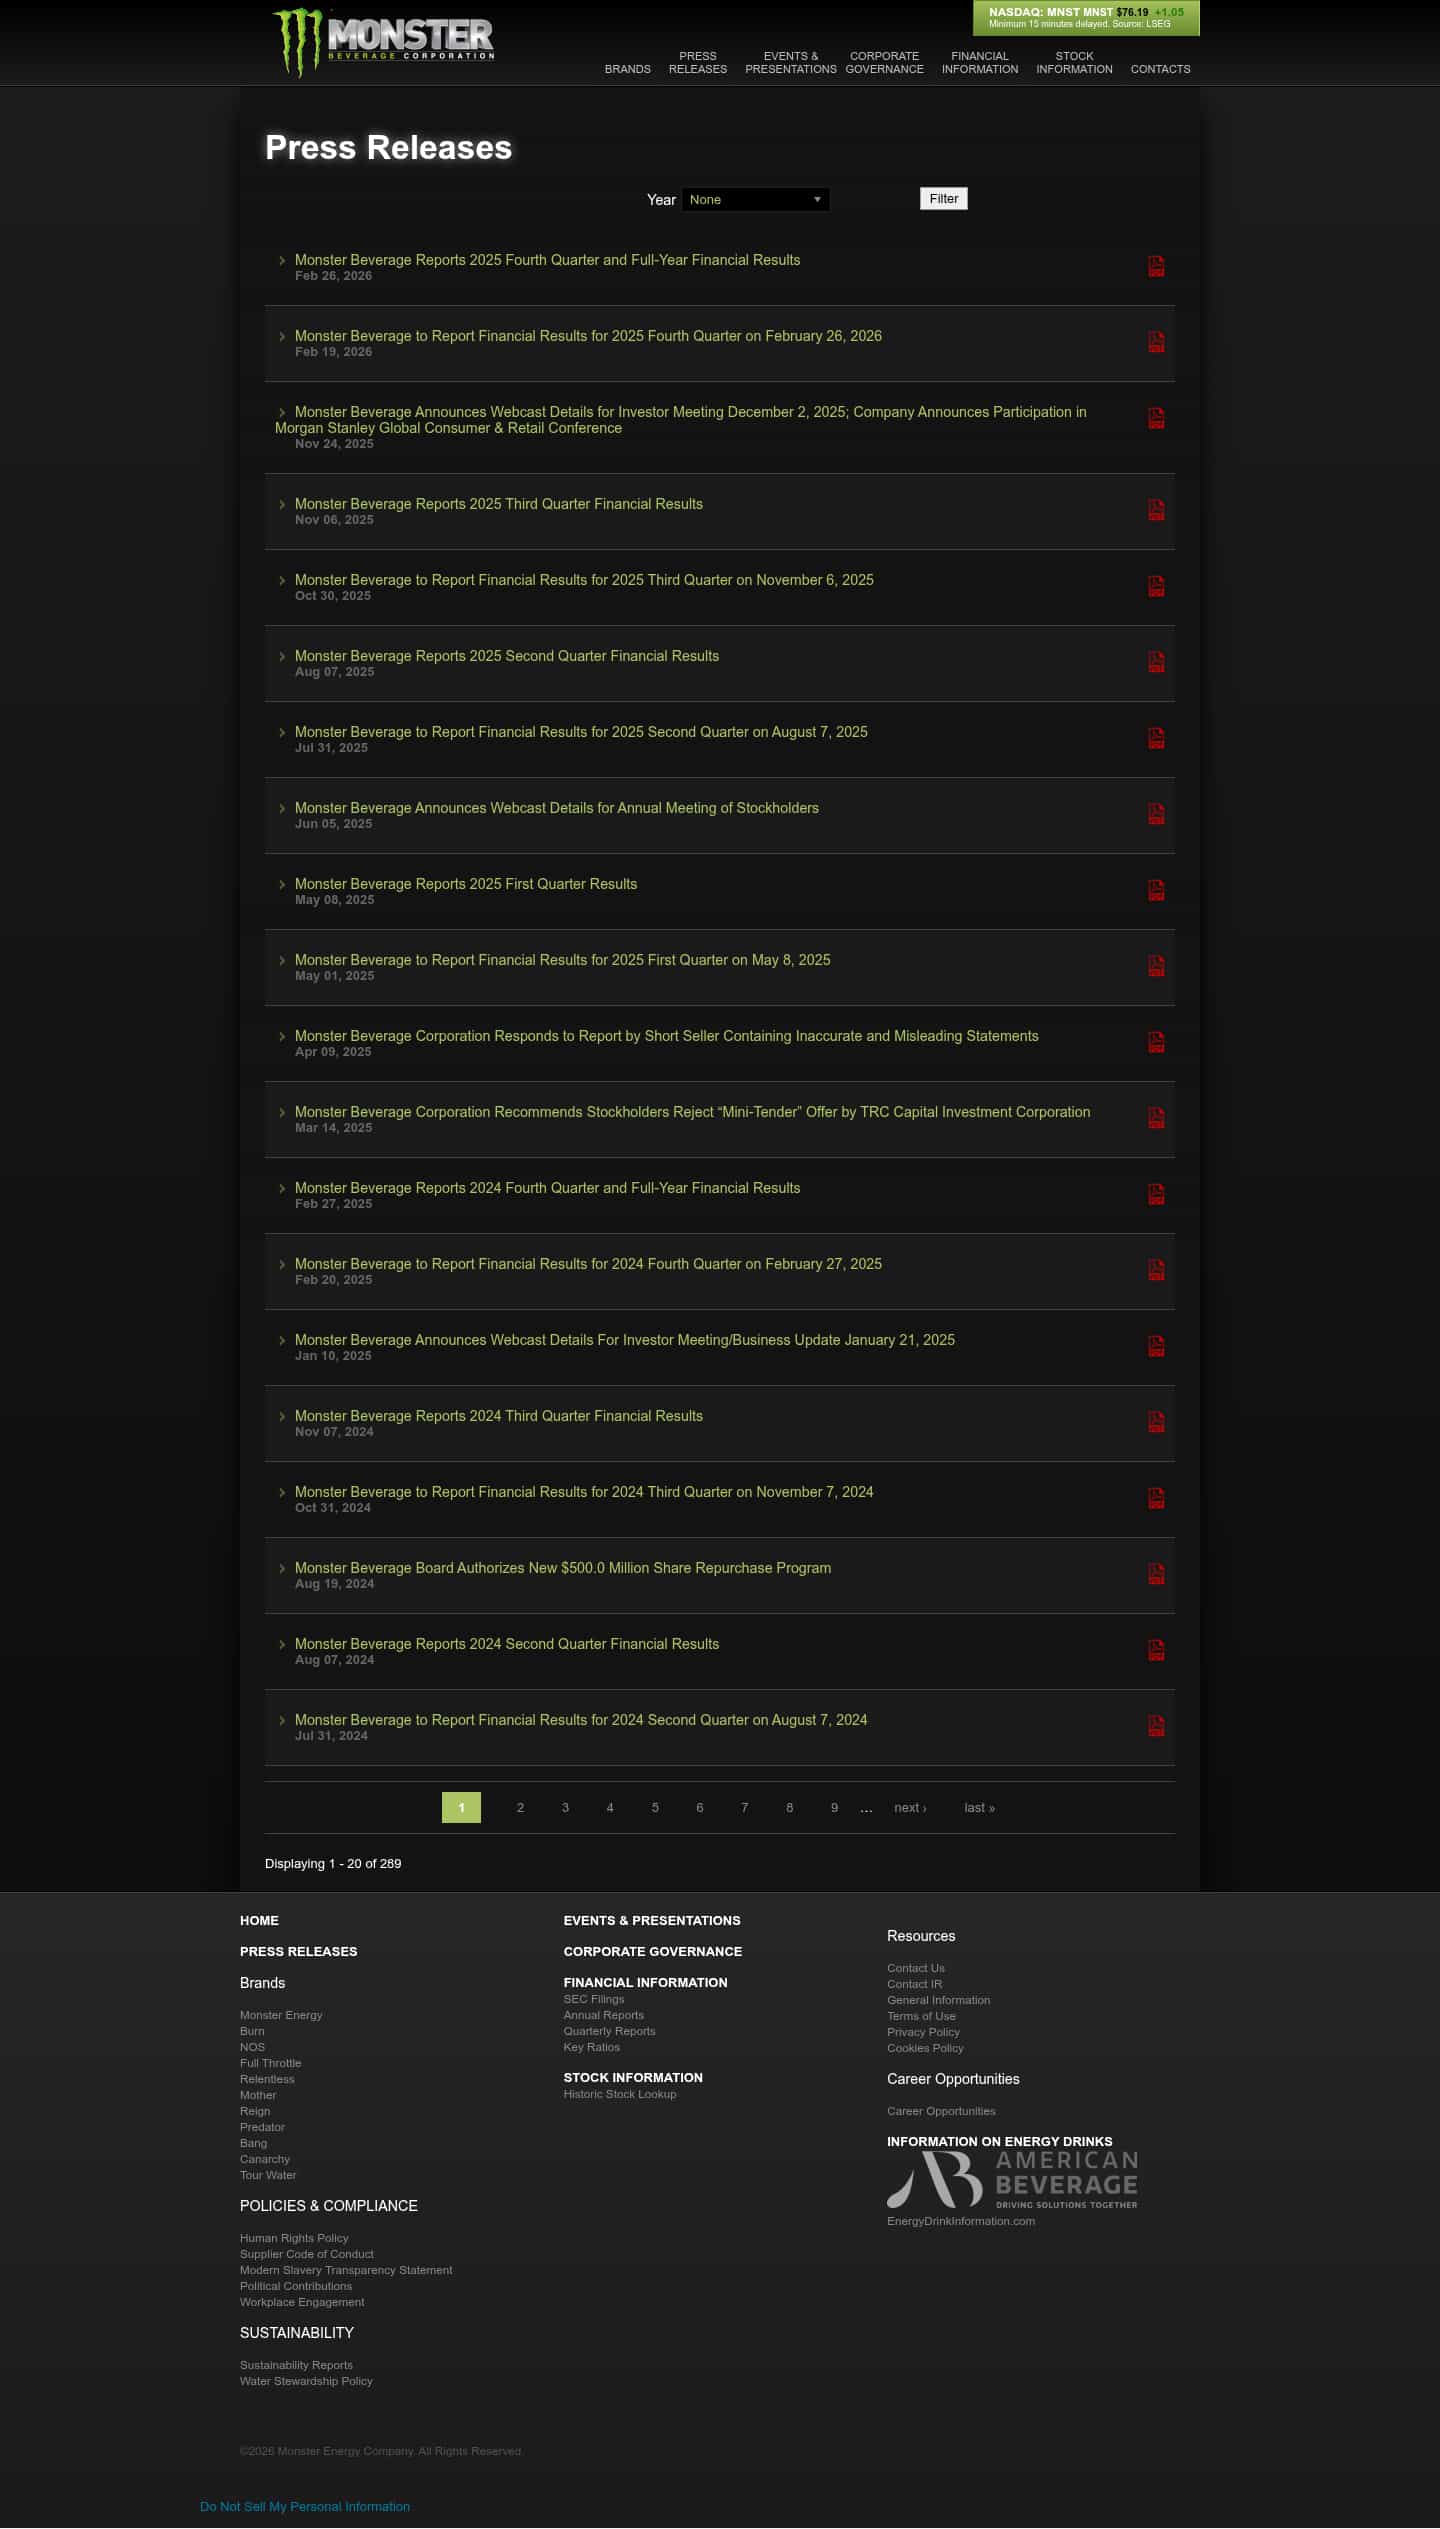Click current page 1 pagination button
This screenshot has height=2529, width=1440.
click(461, 1807)
